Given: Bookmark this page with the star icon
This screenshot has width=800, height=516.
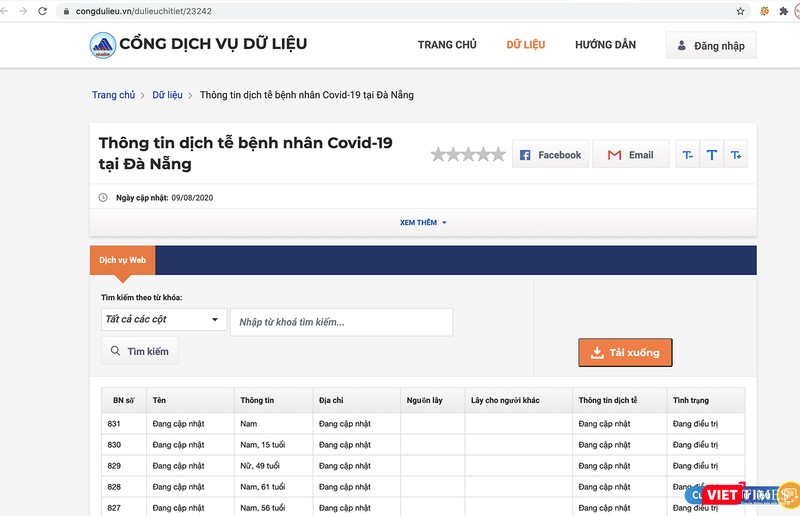Looking at the screenshot, I should [x=740, y=11].
